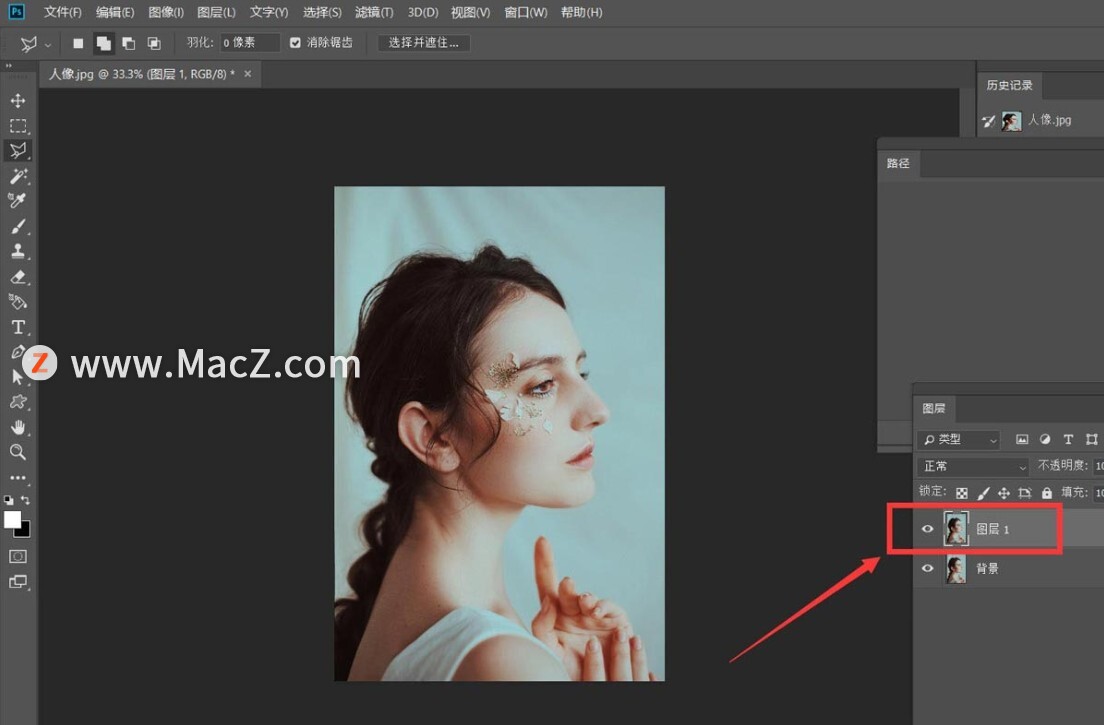Activate add to selection mode

point(103,43)
